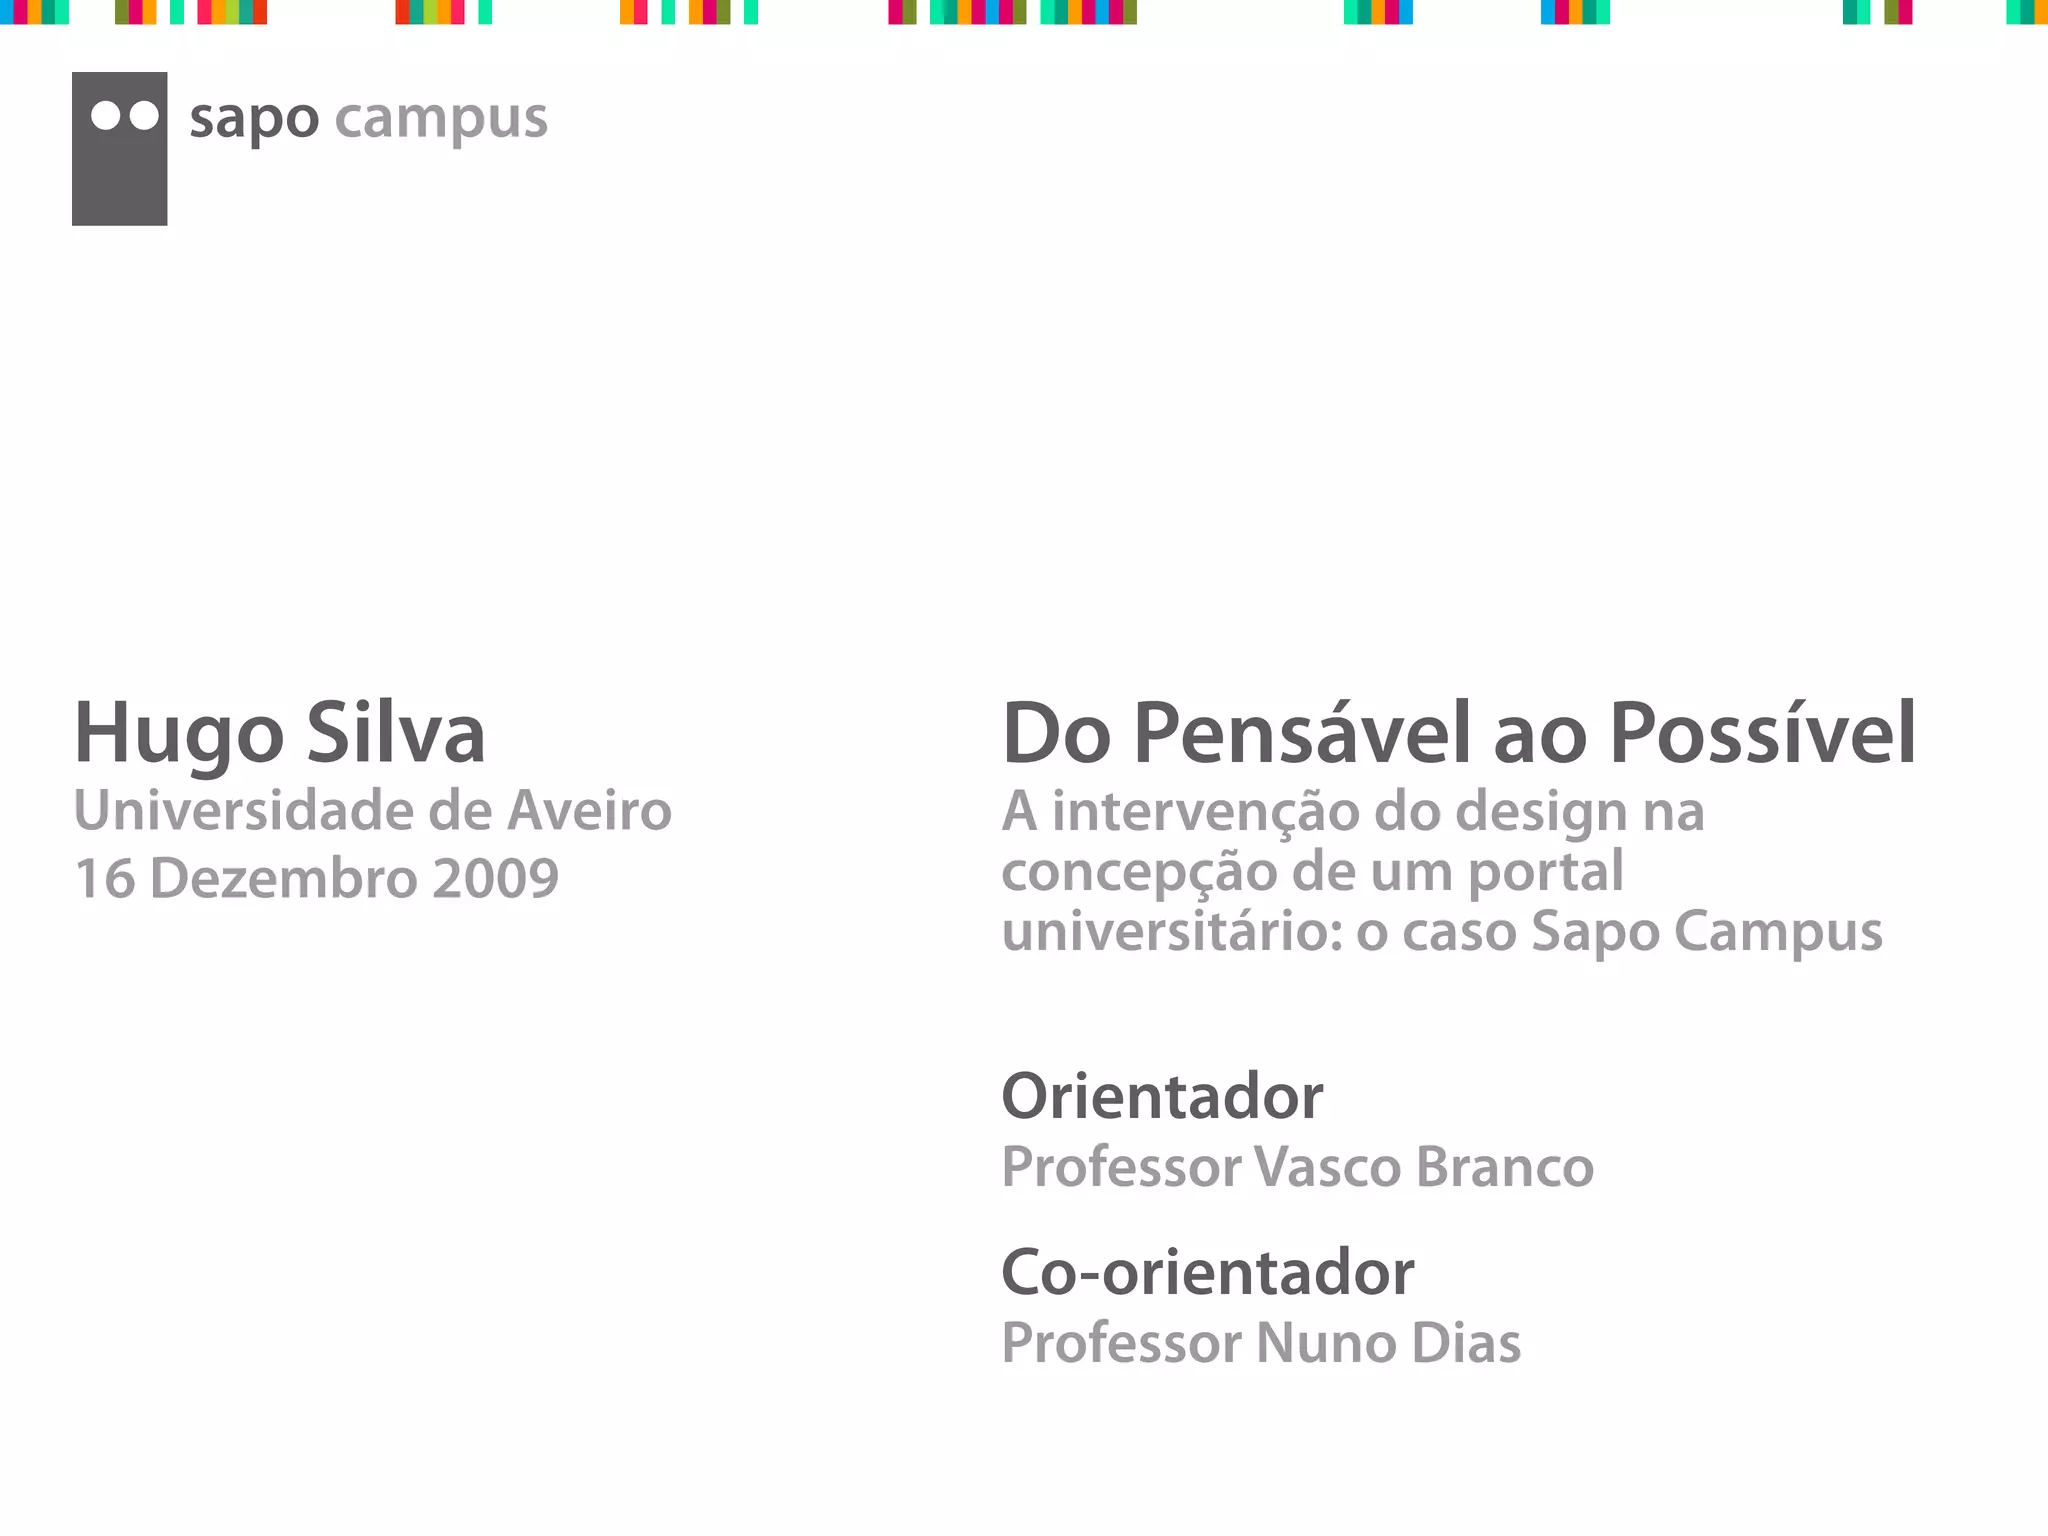Click the white eyes on the logo
The height and width of the screenshot is (1536, 2048).
point(124,115)
